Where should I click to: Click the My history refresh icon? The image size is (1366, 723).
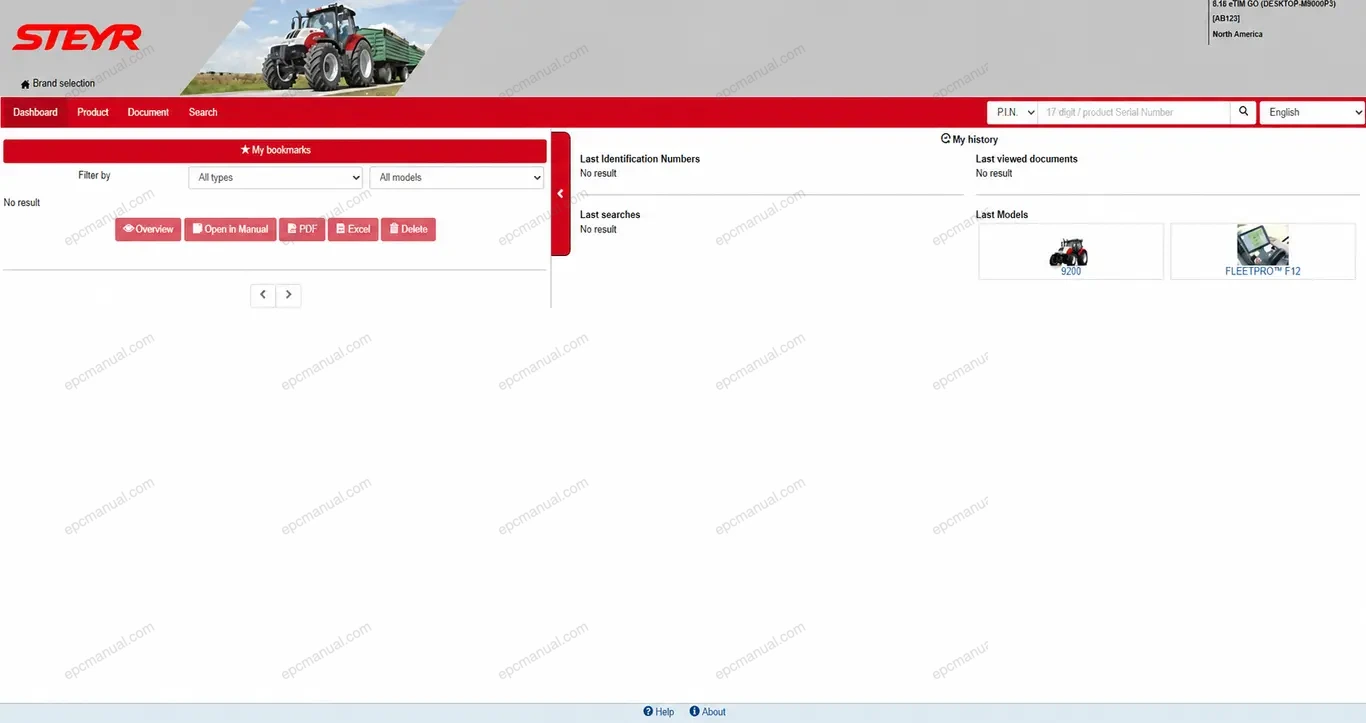click(946, 139)
